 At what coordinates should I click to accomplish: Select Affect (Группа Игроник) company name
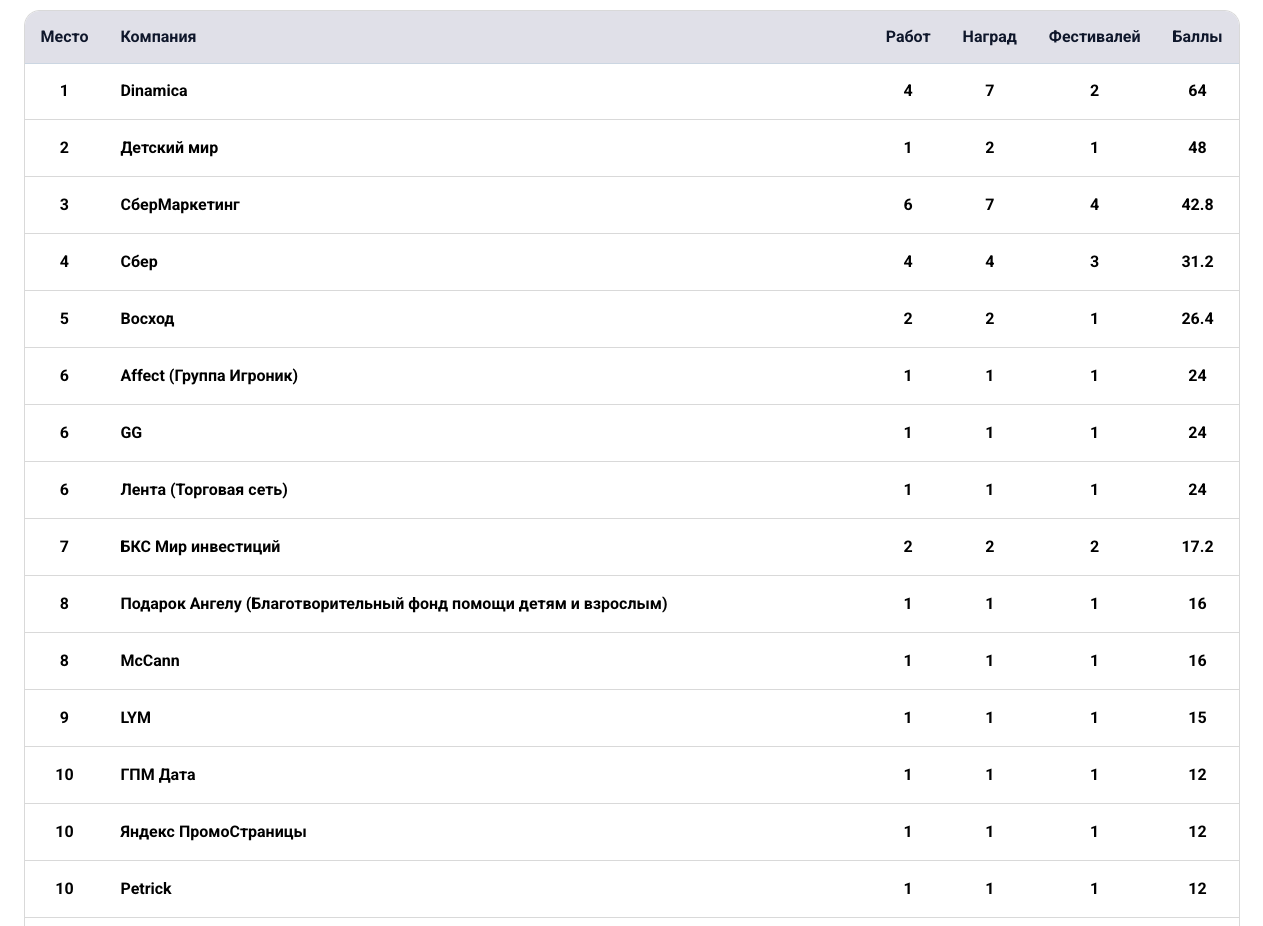point(209,376)
